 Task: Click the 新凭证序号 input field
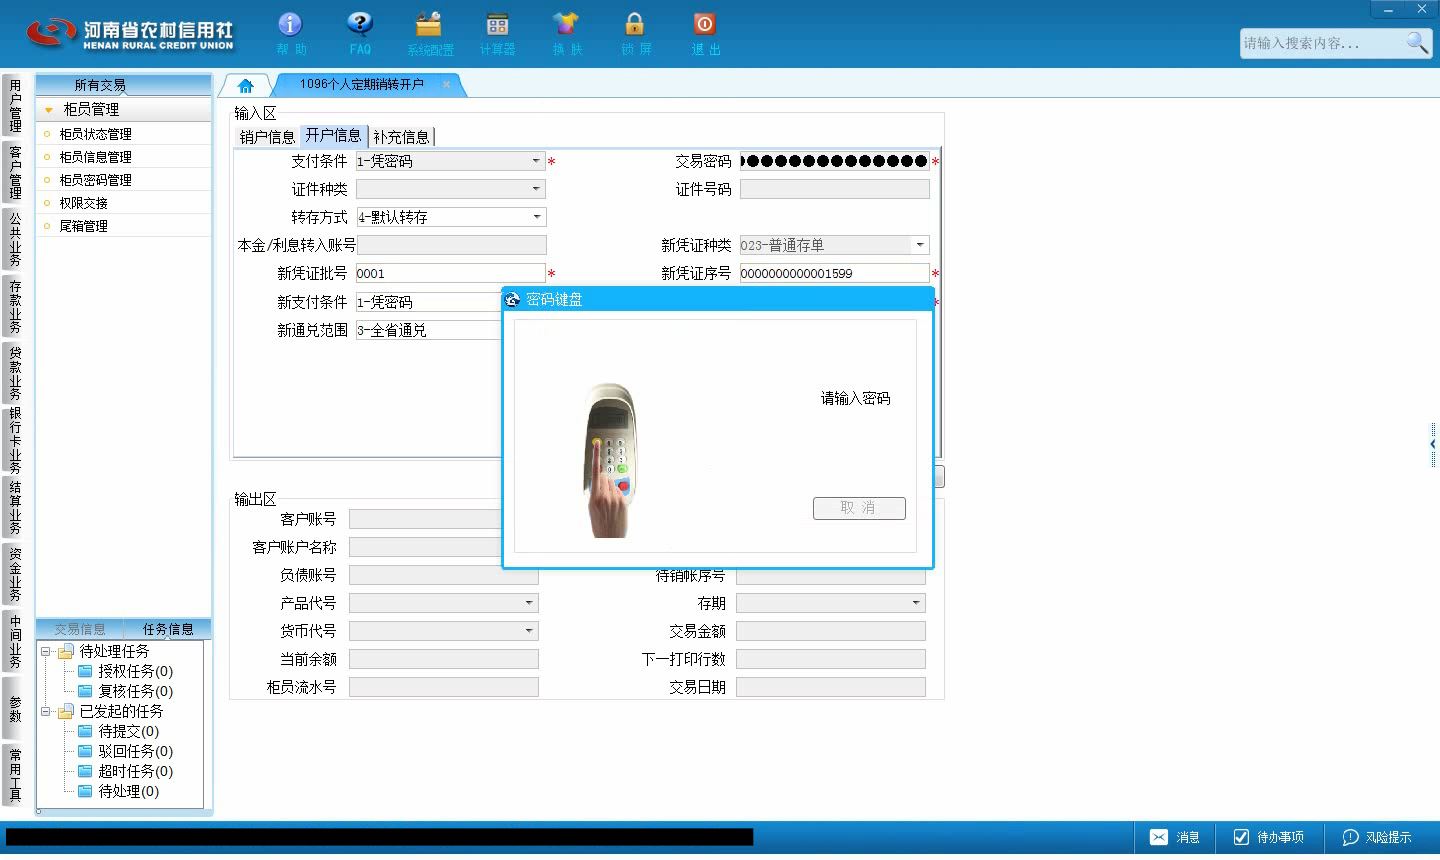tap(835, 273)
